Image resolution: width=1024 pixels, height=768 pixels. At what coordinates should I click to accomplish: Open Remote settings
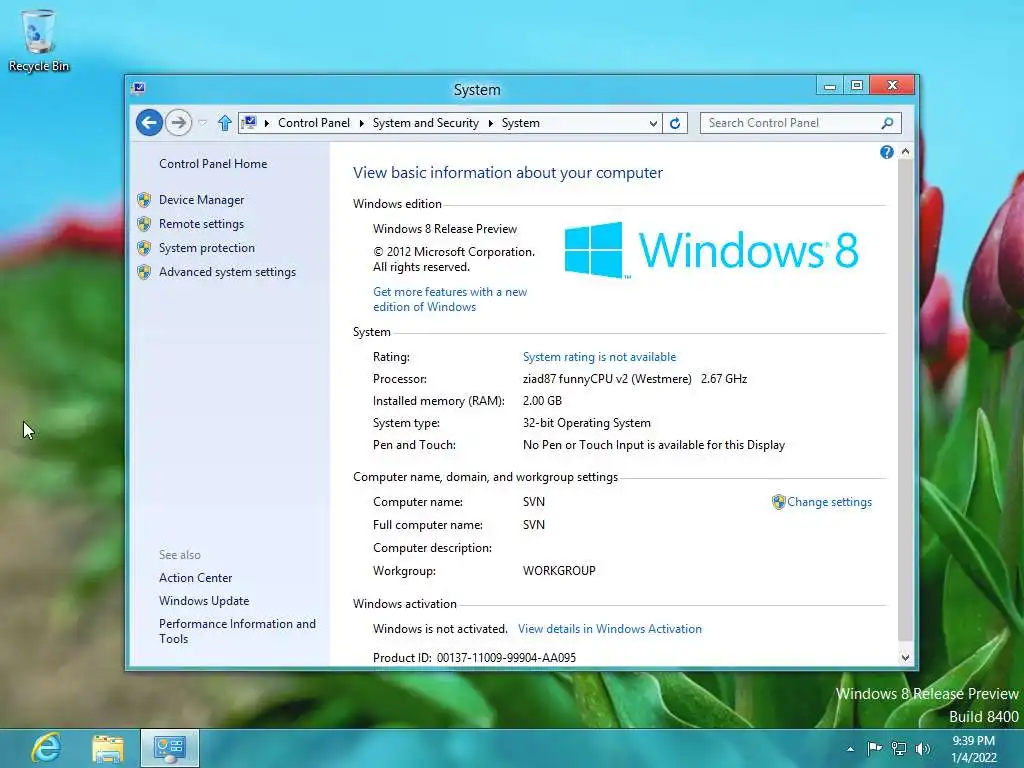[201, 224]
